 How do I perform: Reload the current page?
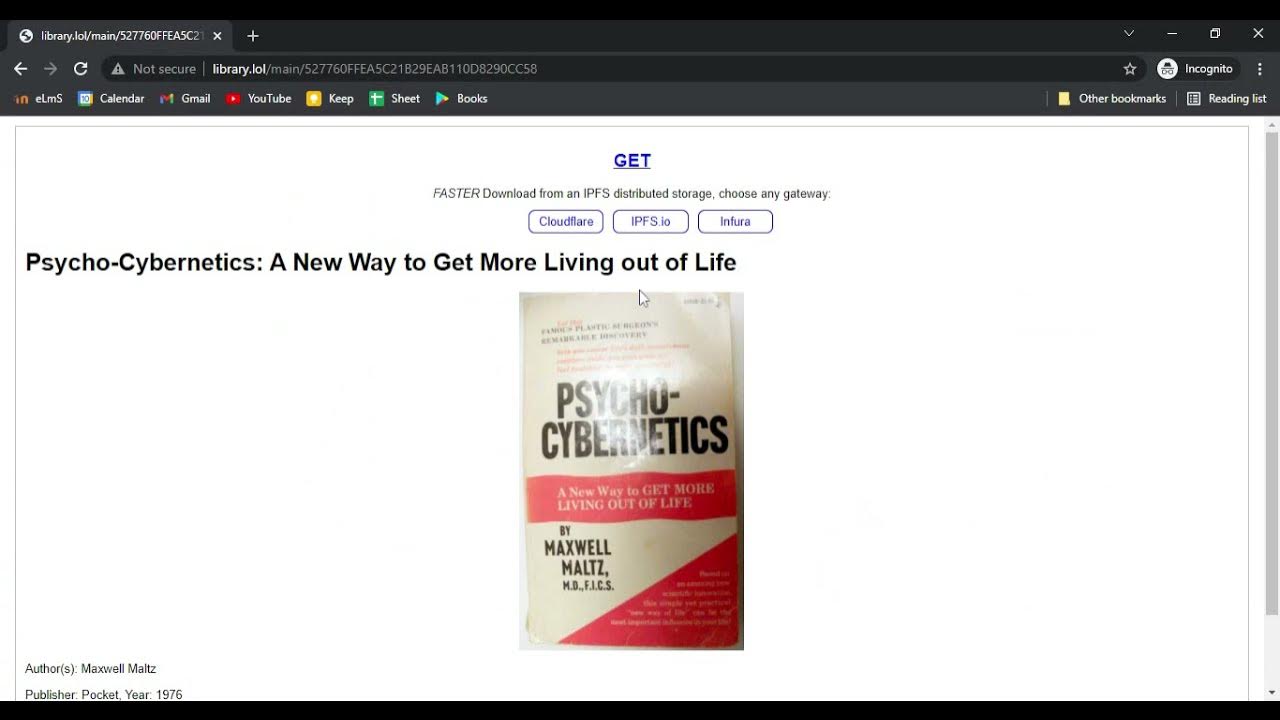pyautogui.click(x=81, y=69)
